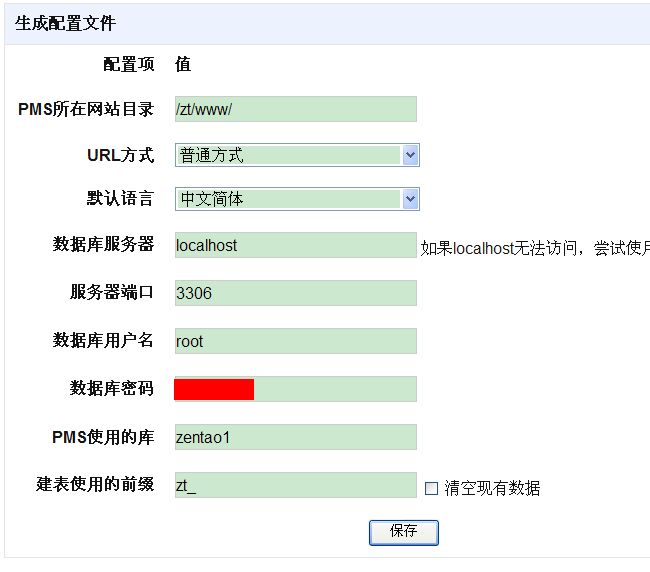Click the redacted database password field

click(x=295, y=389)
